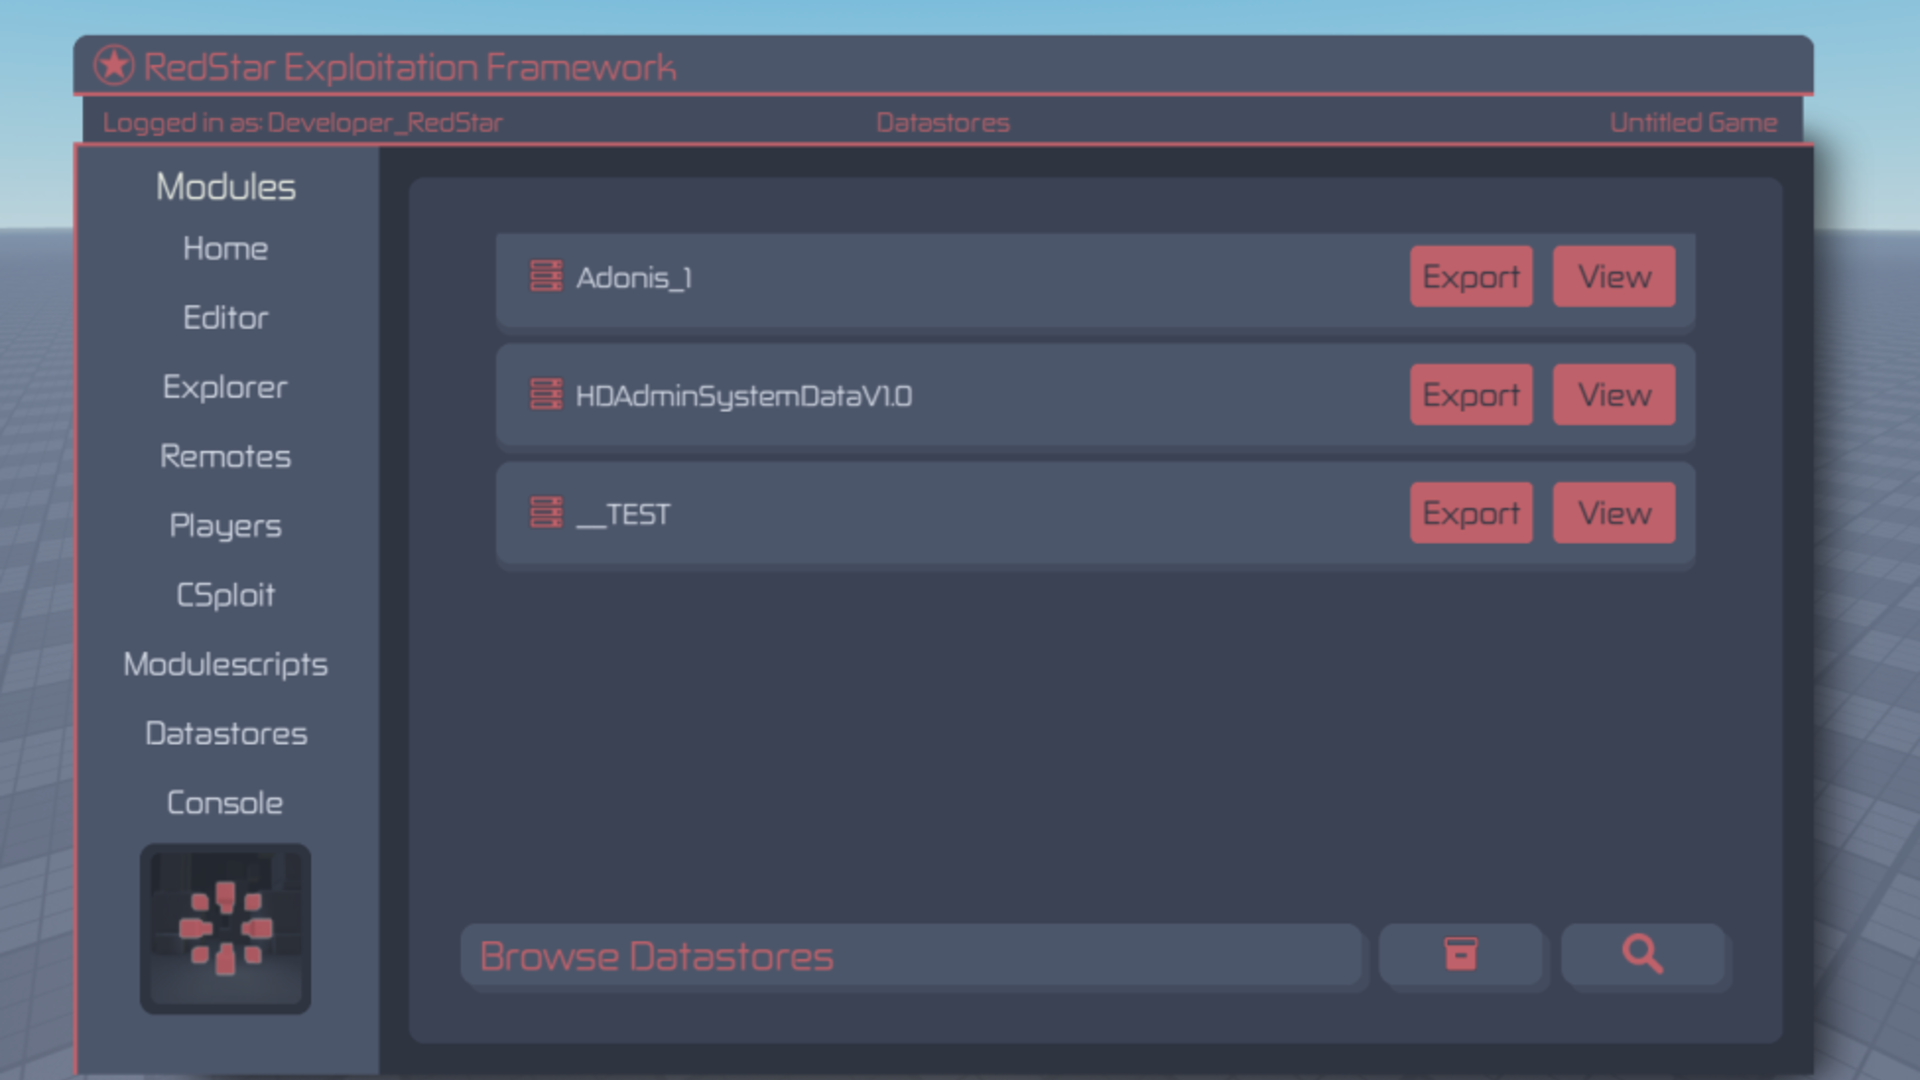
Task: Switch to the Editor module
Action: click(x=225, y=318)
